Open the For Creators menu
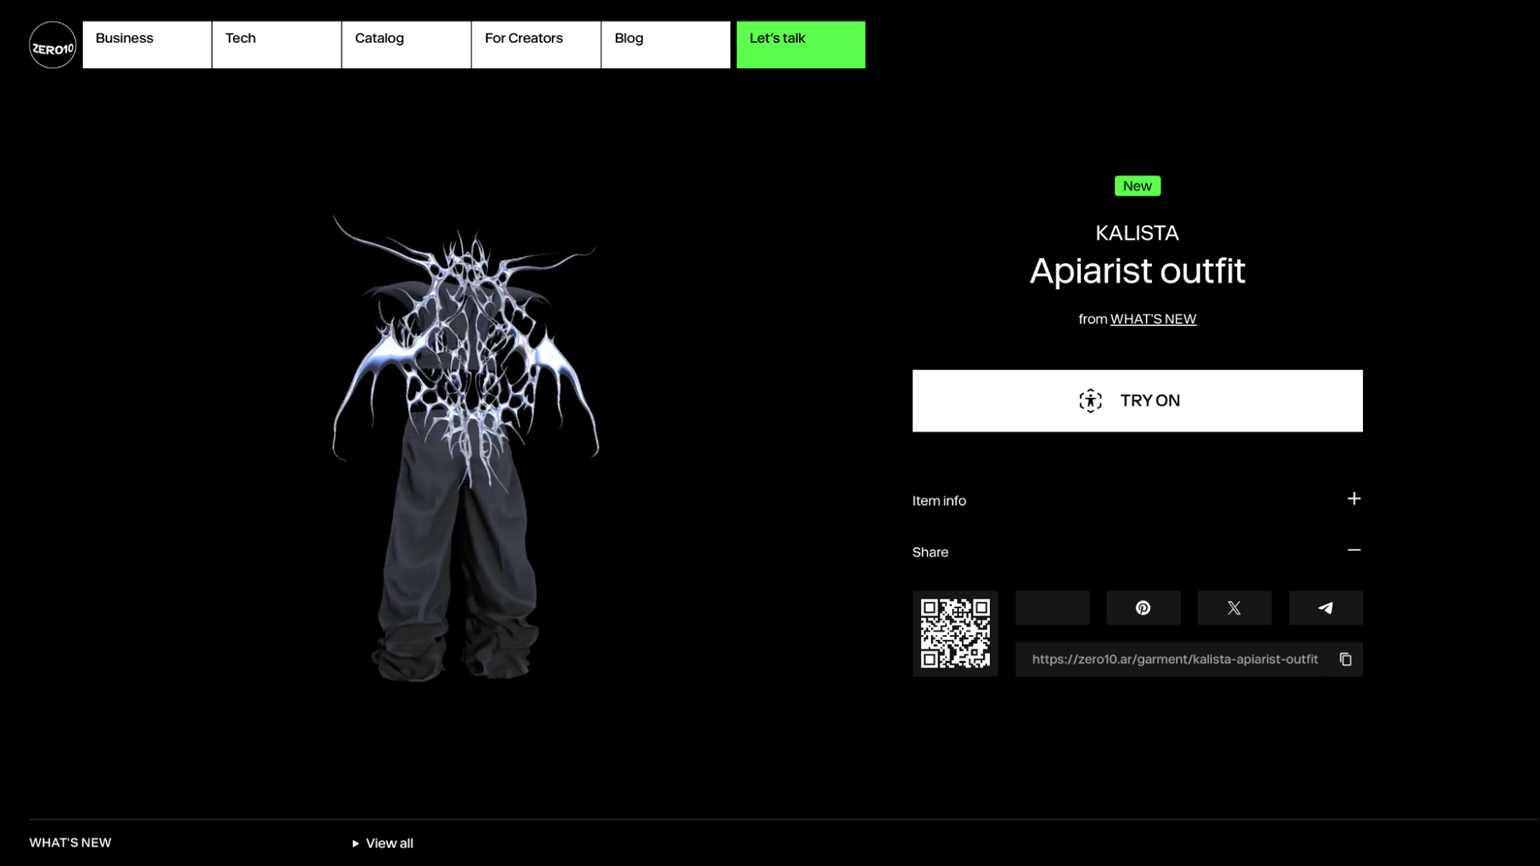 click(536, 45)
